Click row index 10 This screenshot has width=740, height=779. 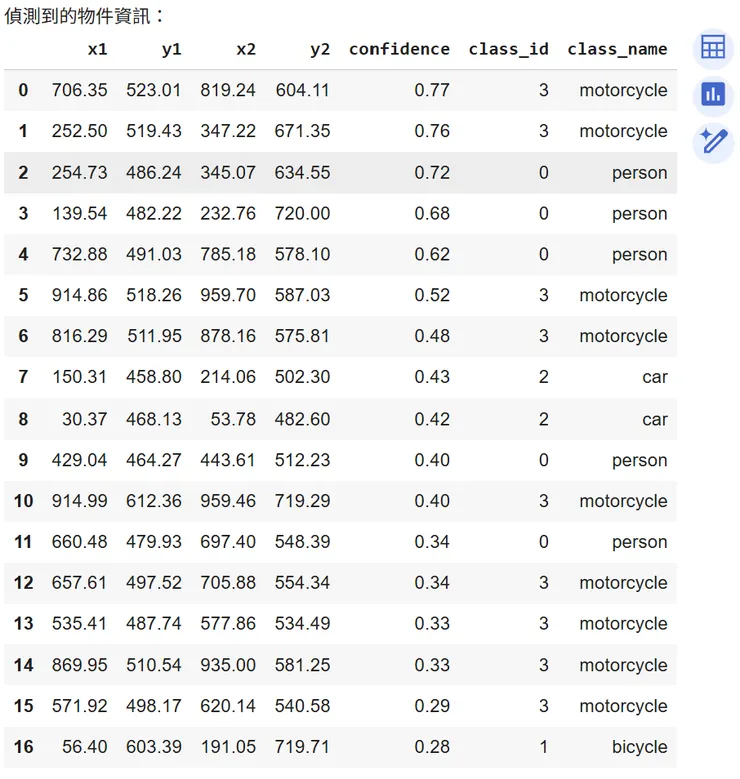[23, 501]
